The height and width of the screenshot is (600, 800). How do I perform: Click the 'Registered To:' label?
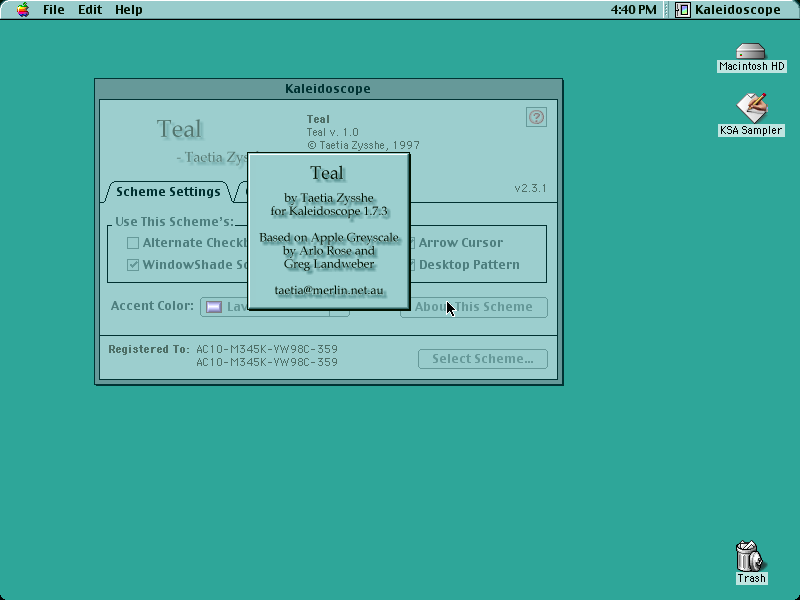[x=149, y=349]
